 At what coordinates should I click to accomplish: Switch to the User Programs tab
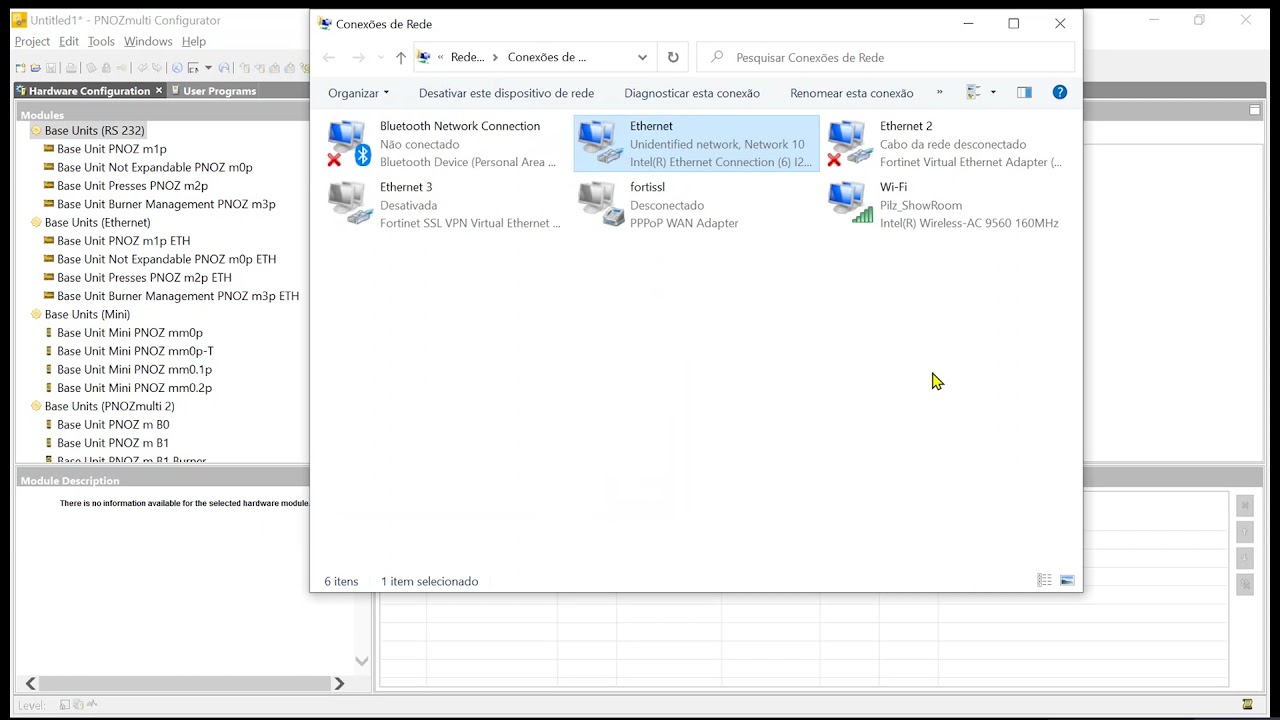click(x=213, y=90)
